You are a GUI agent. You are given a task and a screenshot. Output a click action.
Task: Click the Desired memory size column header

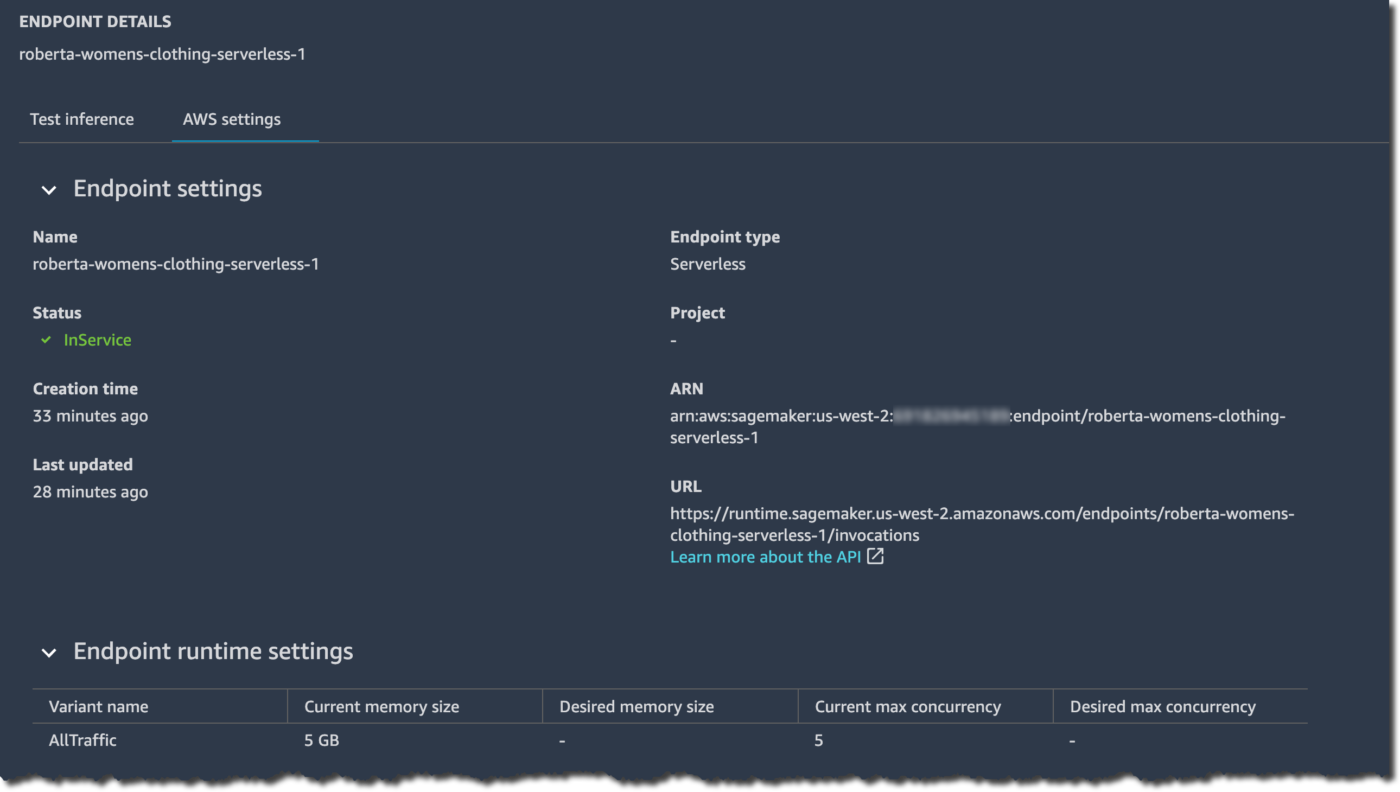pyautogui.click(x=635, y=706)
